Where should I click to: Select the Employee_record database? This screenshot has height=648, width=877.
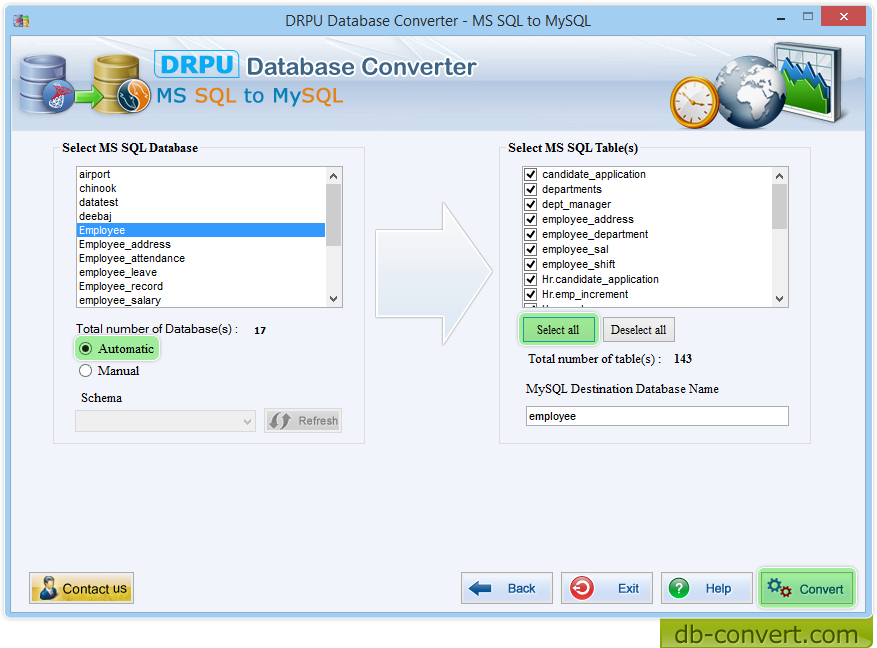[200, 286]
